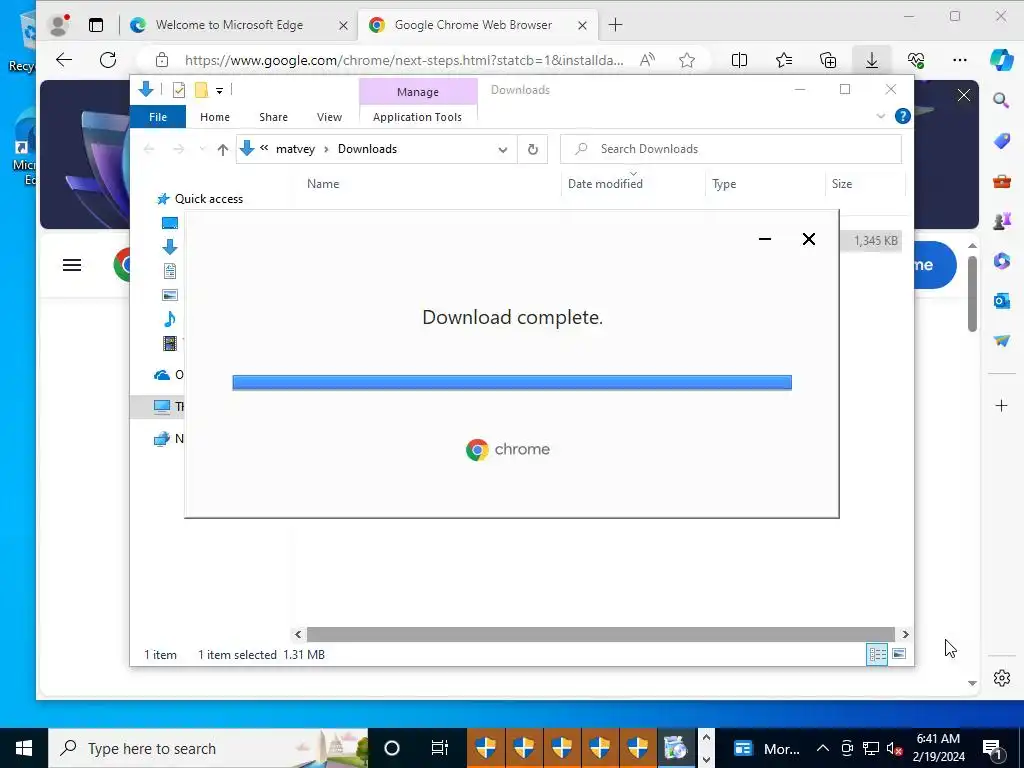Open Task View on taskbar

[x=440, y=748]
